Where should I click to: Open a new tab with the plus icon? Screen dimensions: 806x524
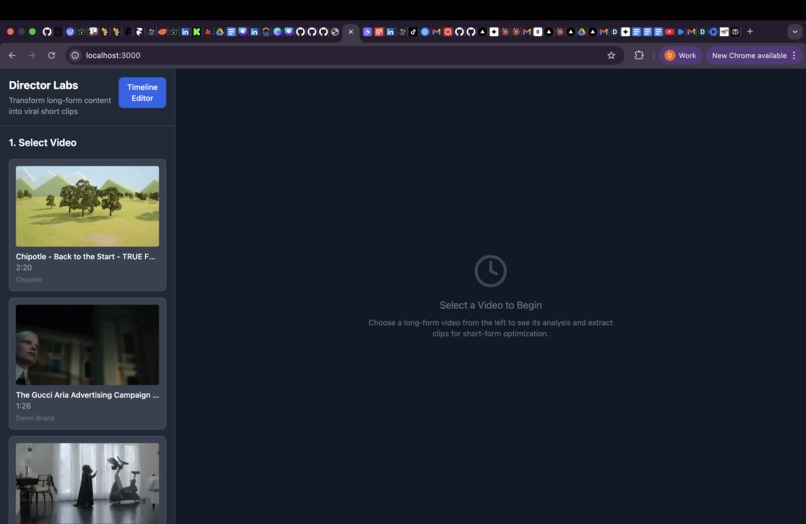[750, 31]
